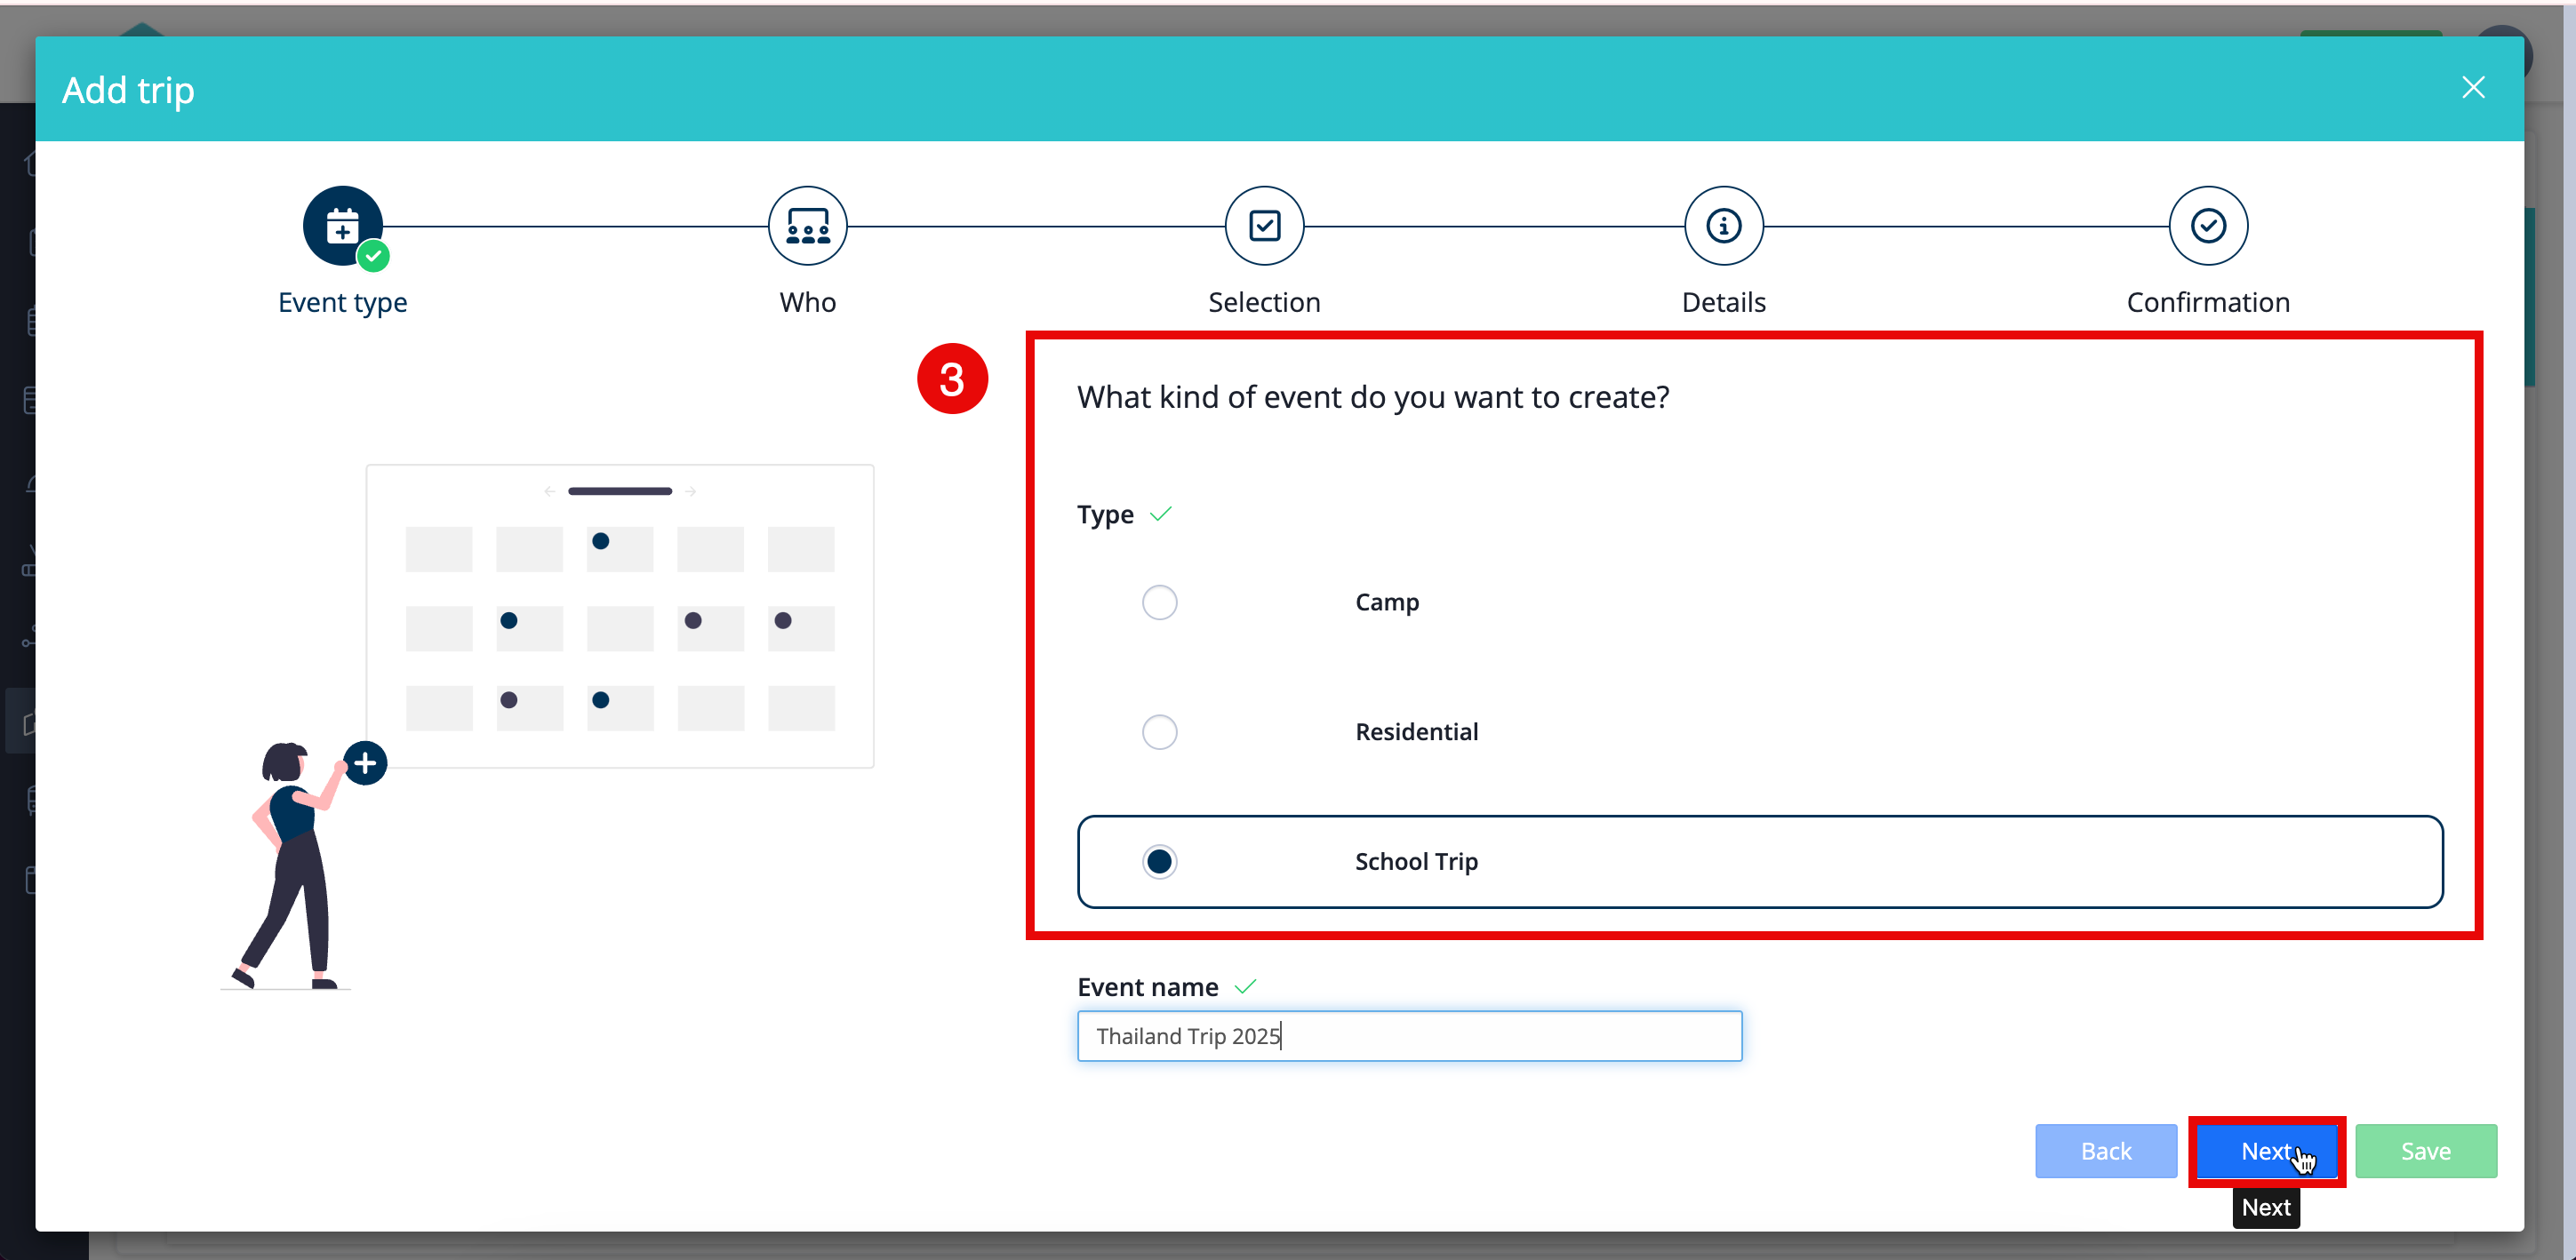Image resolution: width=2576 pixels, height=1260 pixels.
Task: Click the Camp option label
Action: click(x=1387, y=602)
